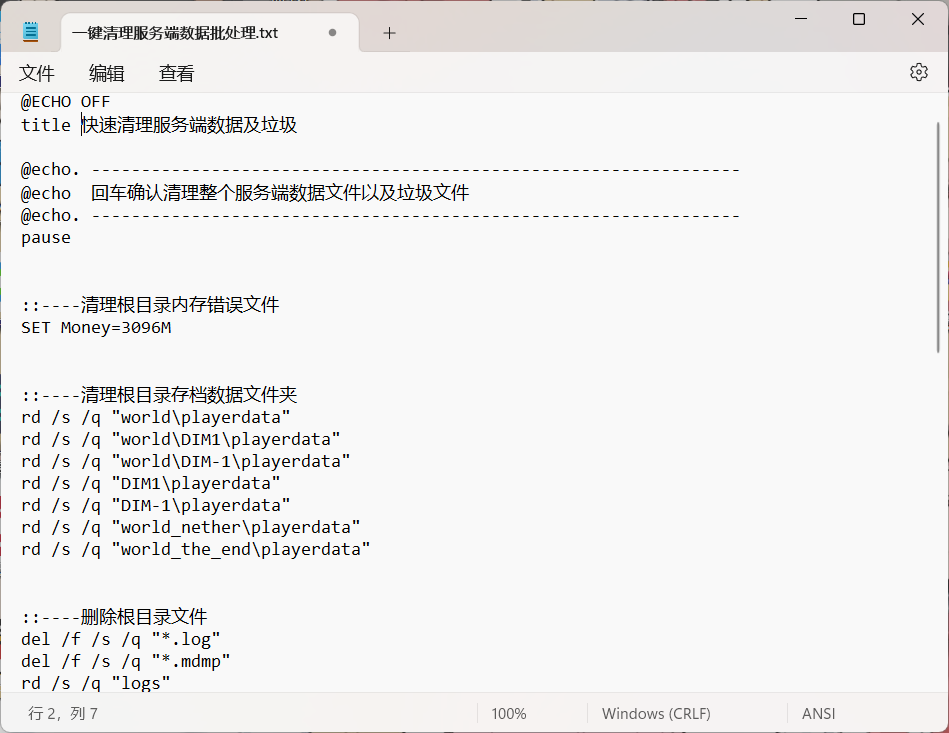Open the 文件 menu
949x733 pixels.
[x=37, y=72]
